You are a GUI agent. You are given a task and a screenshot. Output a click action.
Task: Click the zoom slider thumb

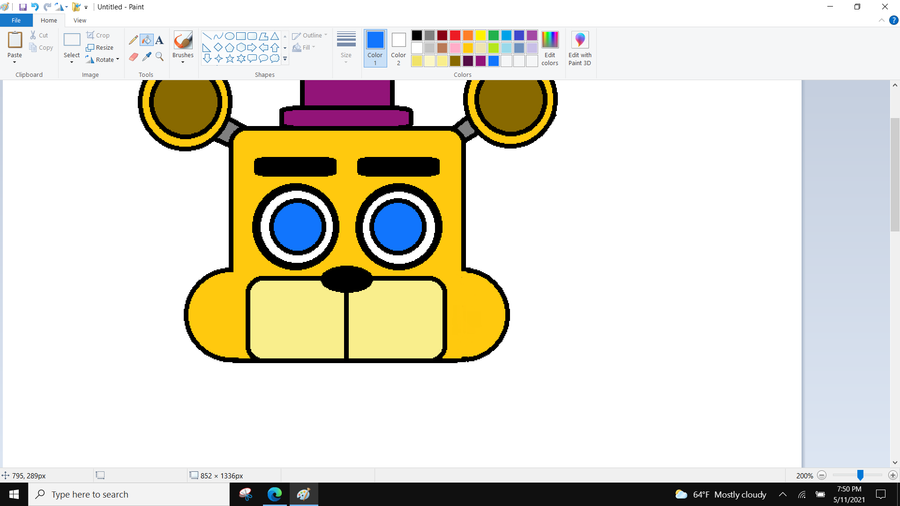pyautogui.click(x=860, y=475)
